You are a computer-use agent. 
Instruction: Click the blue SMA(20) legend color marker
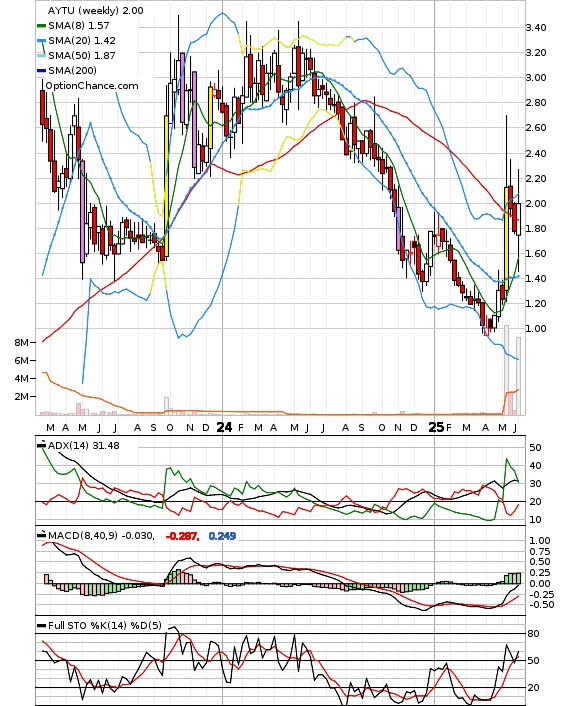pyautogui.click(x=41, y=41)
